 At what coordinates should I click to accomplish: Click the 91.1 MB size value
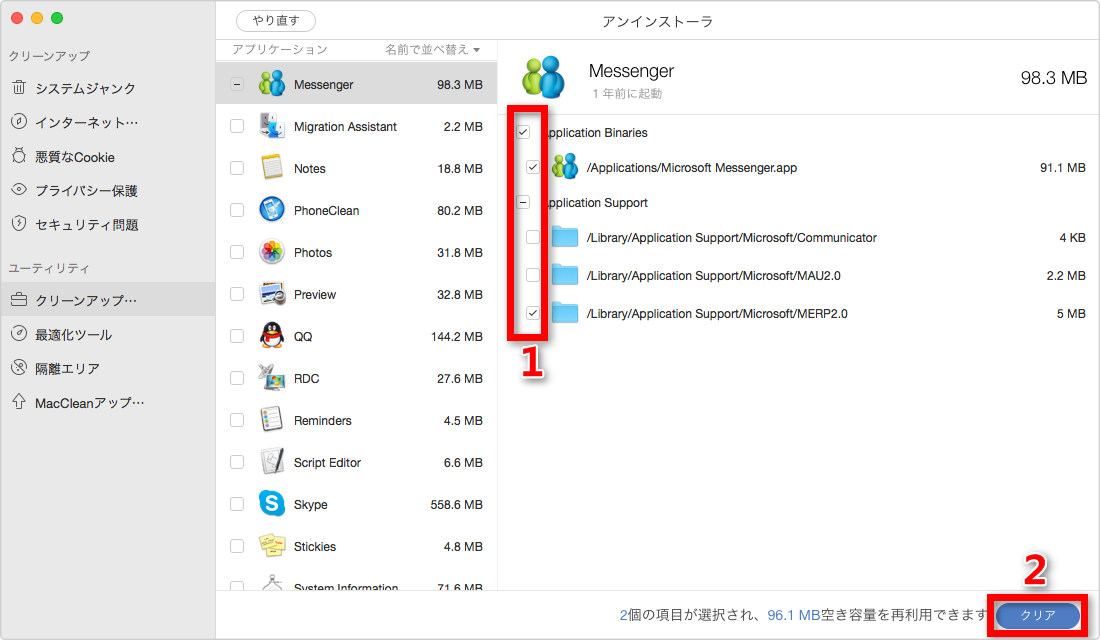point(1063,167)
